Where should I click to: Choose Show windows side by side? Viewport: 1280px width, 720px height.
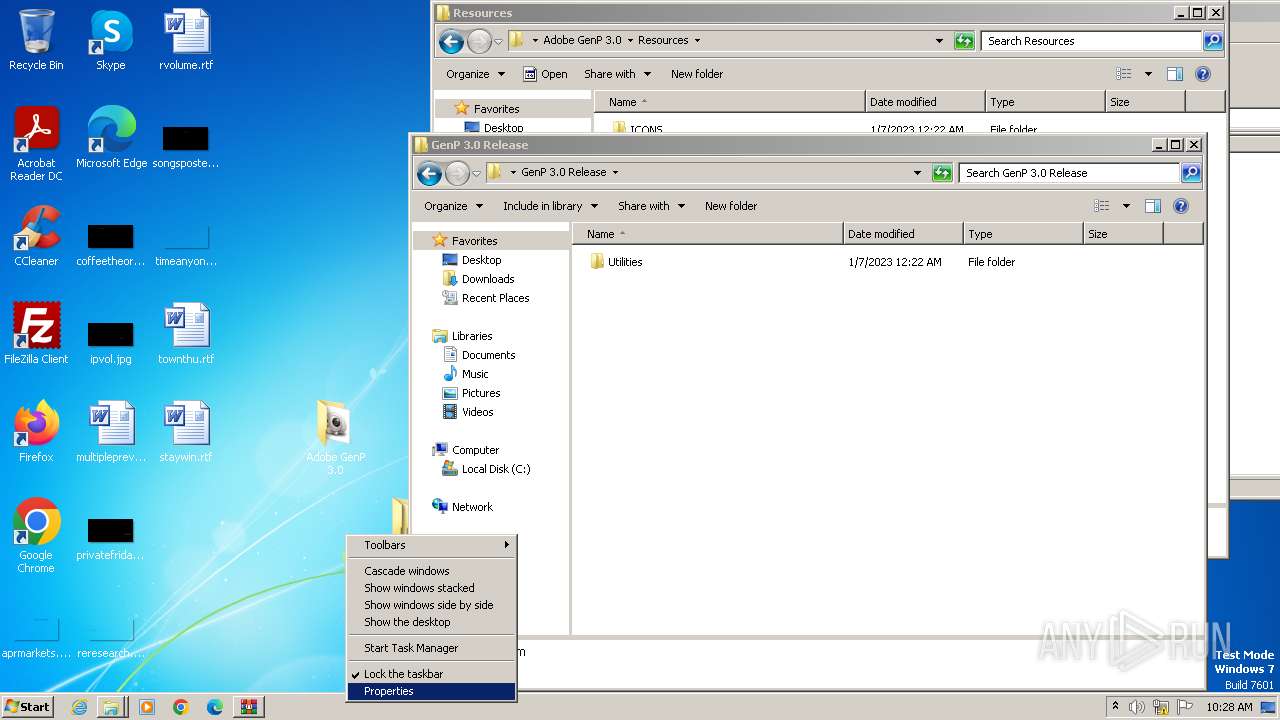click(x=431, y=605)
